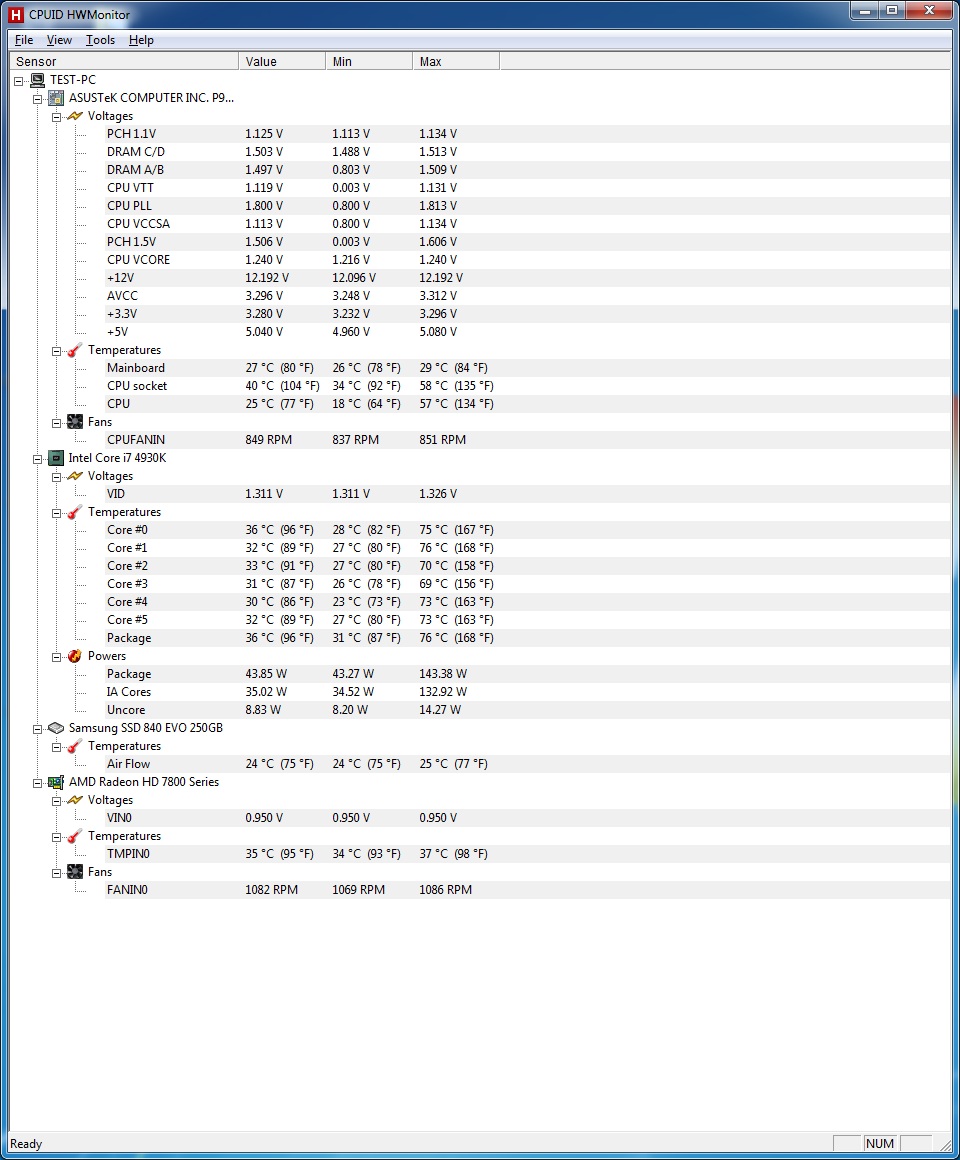Image resolution: width=960 pixels, height=1160 pixels.
Task: Select the VIN0 voltage row
Action: click(527, 818)
